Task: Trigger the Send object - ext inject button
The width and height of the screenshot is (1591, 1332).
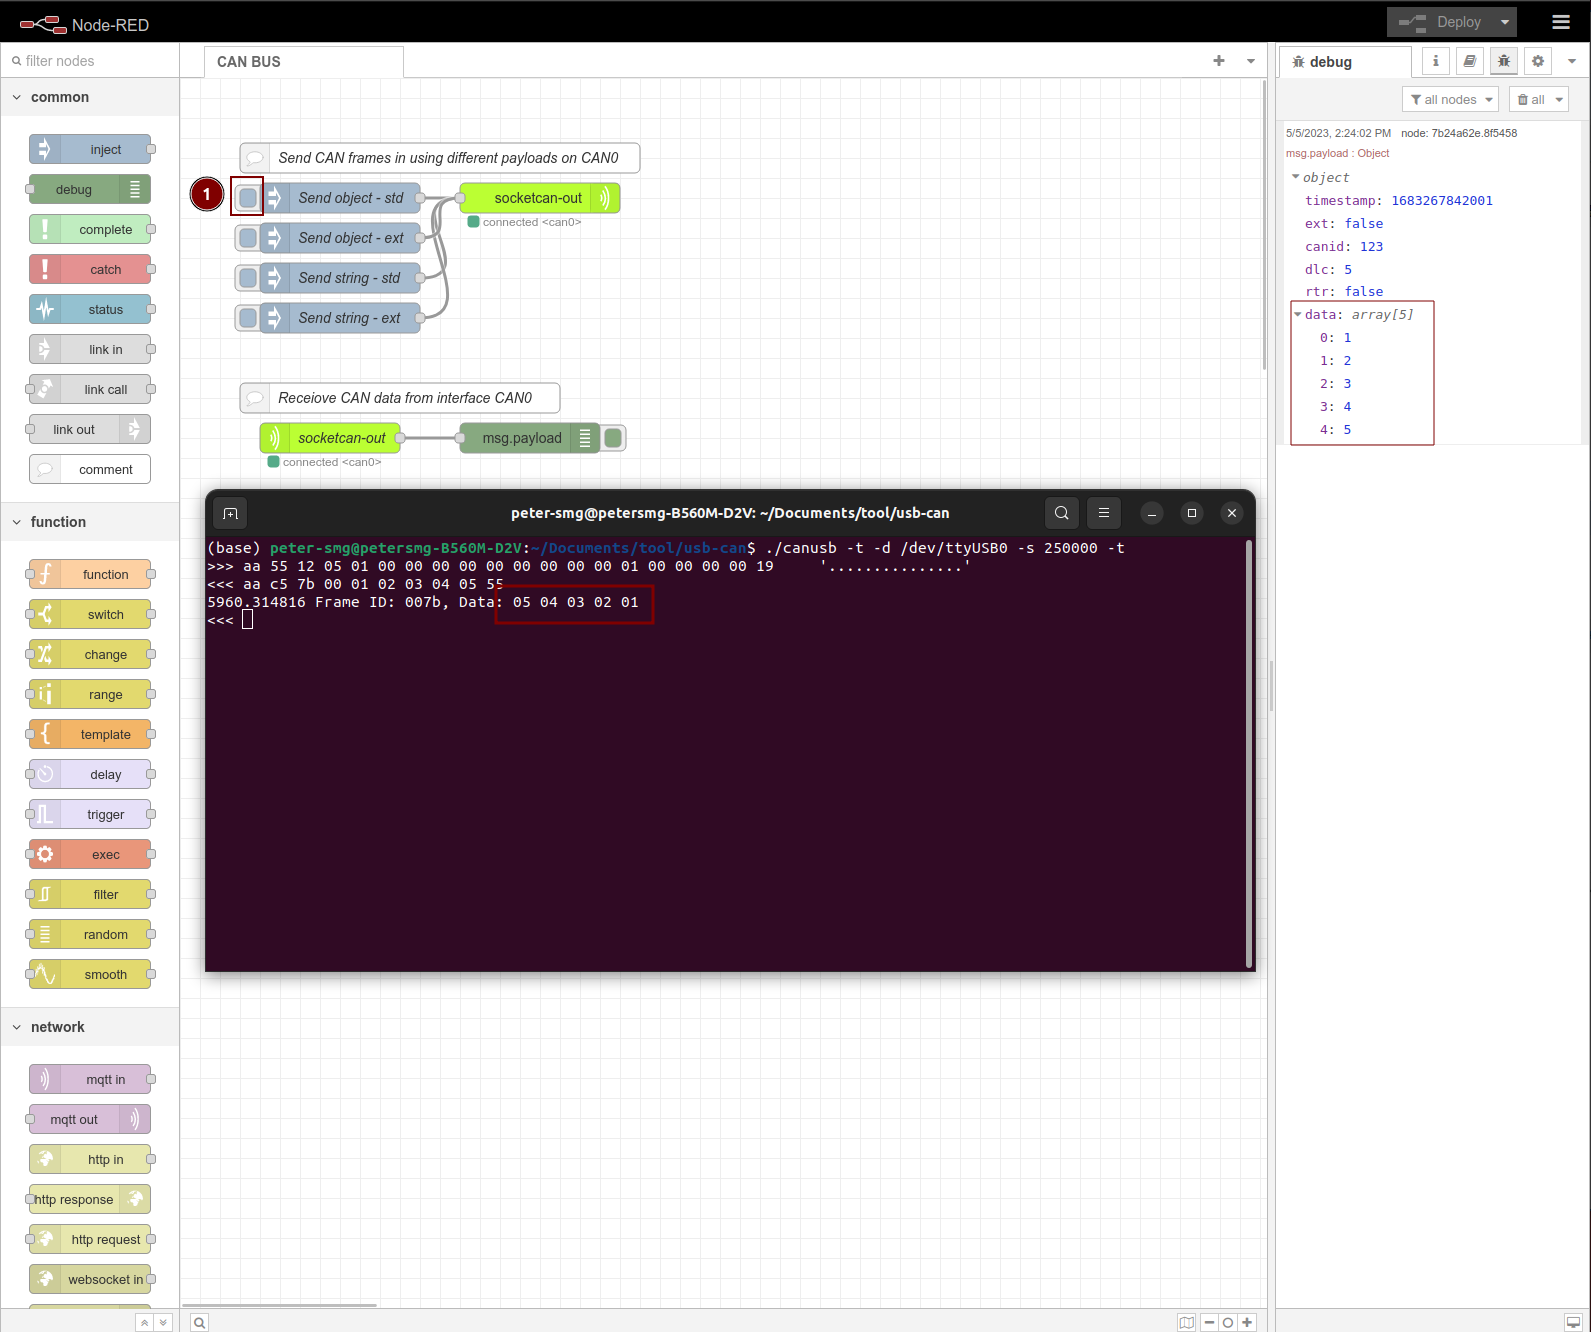Action: [248, 238]
